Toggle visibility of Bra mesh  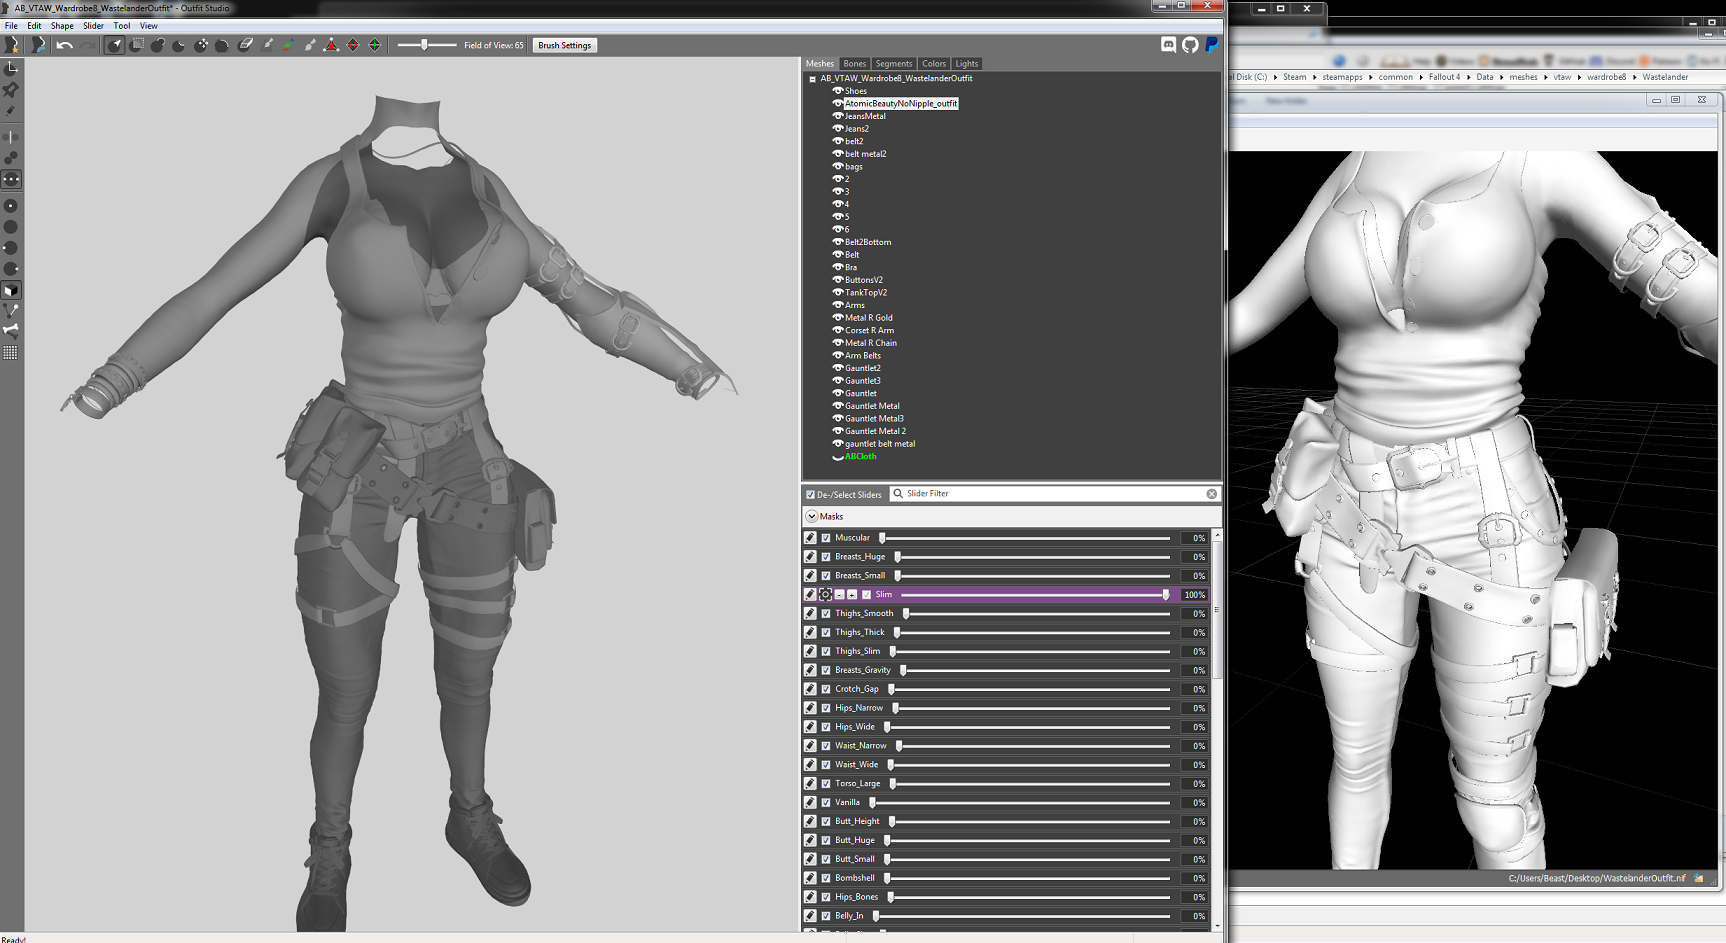838,267
